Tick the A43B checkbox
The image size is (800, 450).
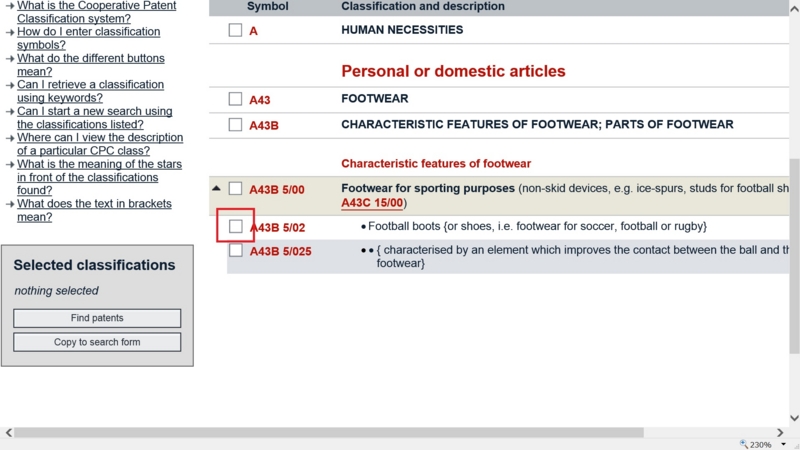pyautogui.click(x=235, y=124)
